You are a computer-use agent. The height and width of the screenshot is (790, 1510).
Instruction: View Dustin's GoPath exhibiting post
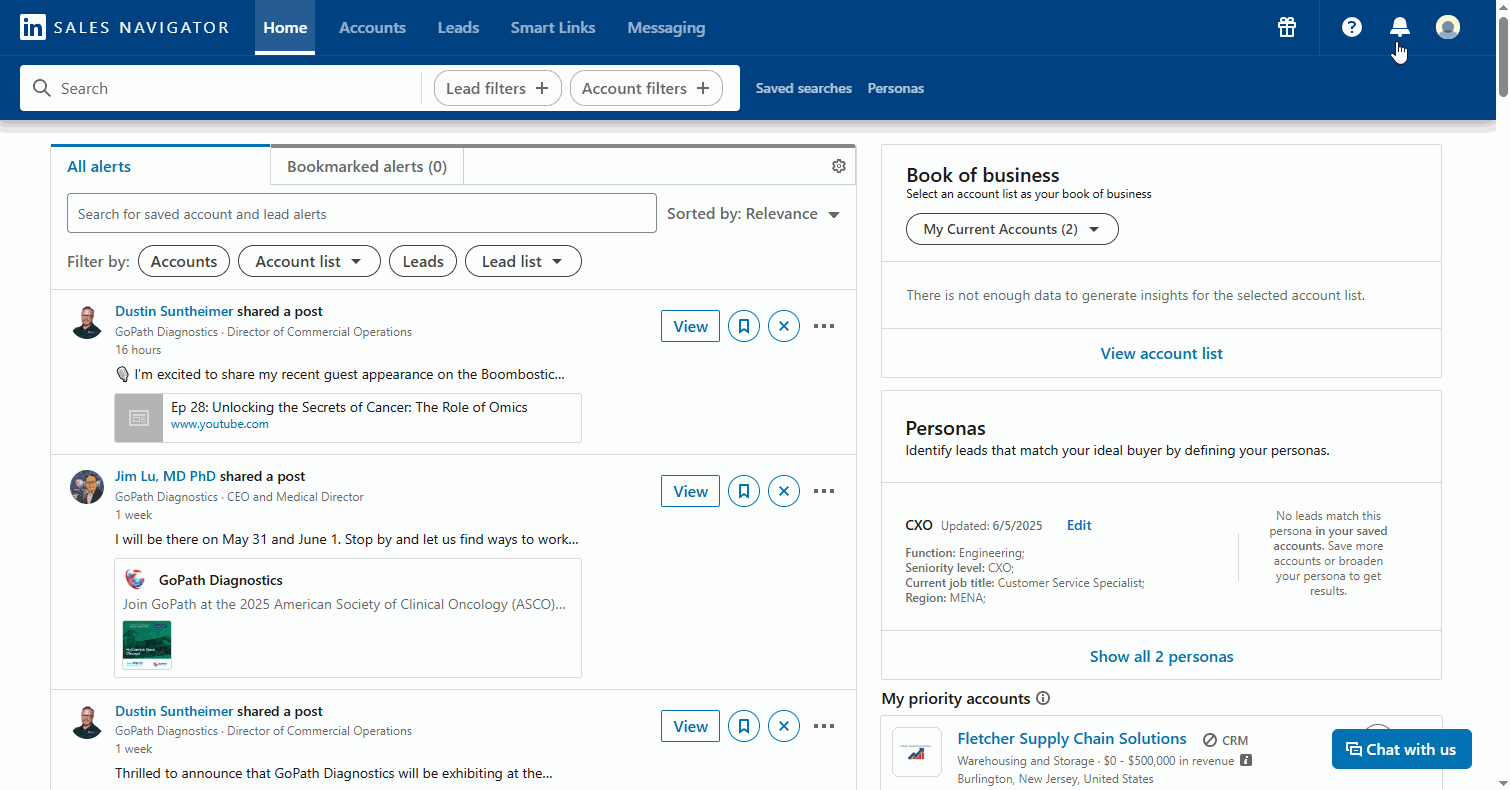[690, 726]
